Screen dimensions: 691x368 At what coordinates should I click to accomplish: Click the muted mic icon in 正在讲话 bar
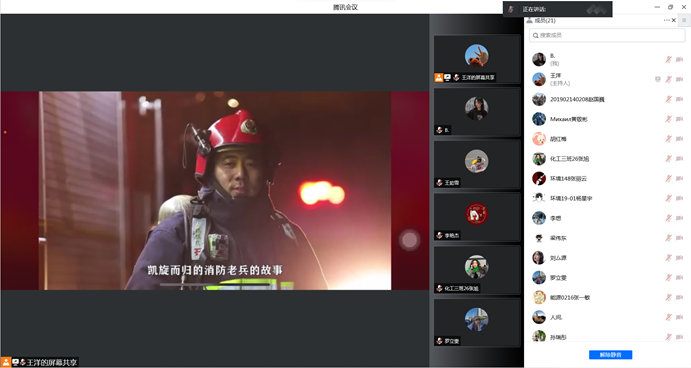[x=511, y=9]
